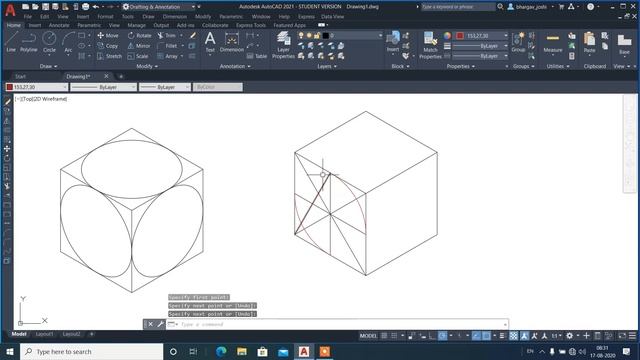Open the Home ribbon tab

13,25
